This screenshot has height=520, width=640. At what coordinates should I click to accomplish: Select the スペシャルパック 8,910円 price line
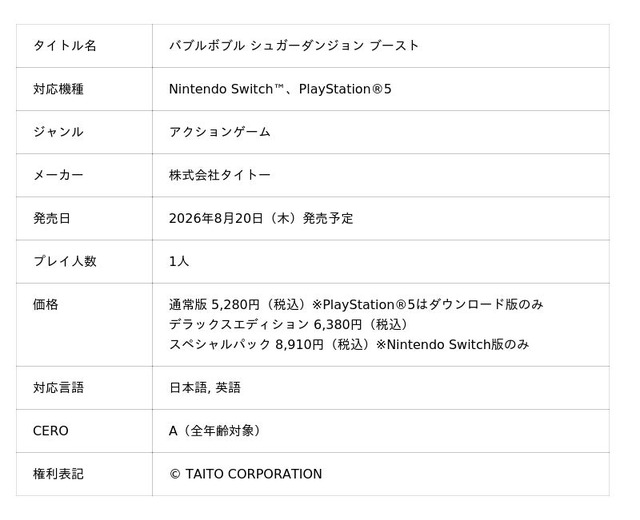[349, 344]
